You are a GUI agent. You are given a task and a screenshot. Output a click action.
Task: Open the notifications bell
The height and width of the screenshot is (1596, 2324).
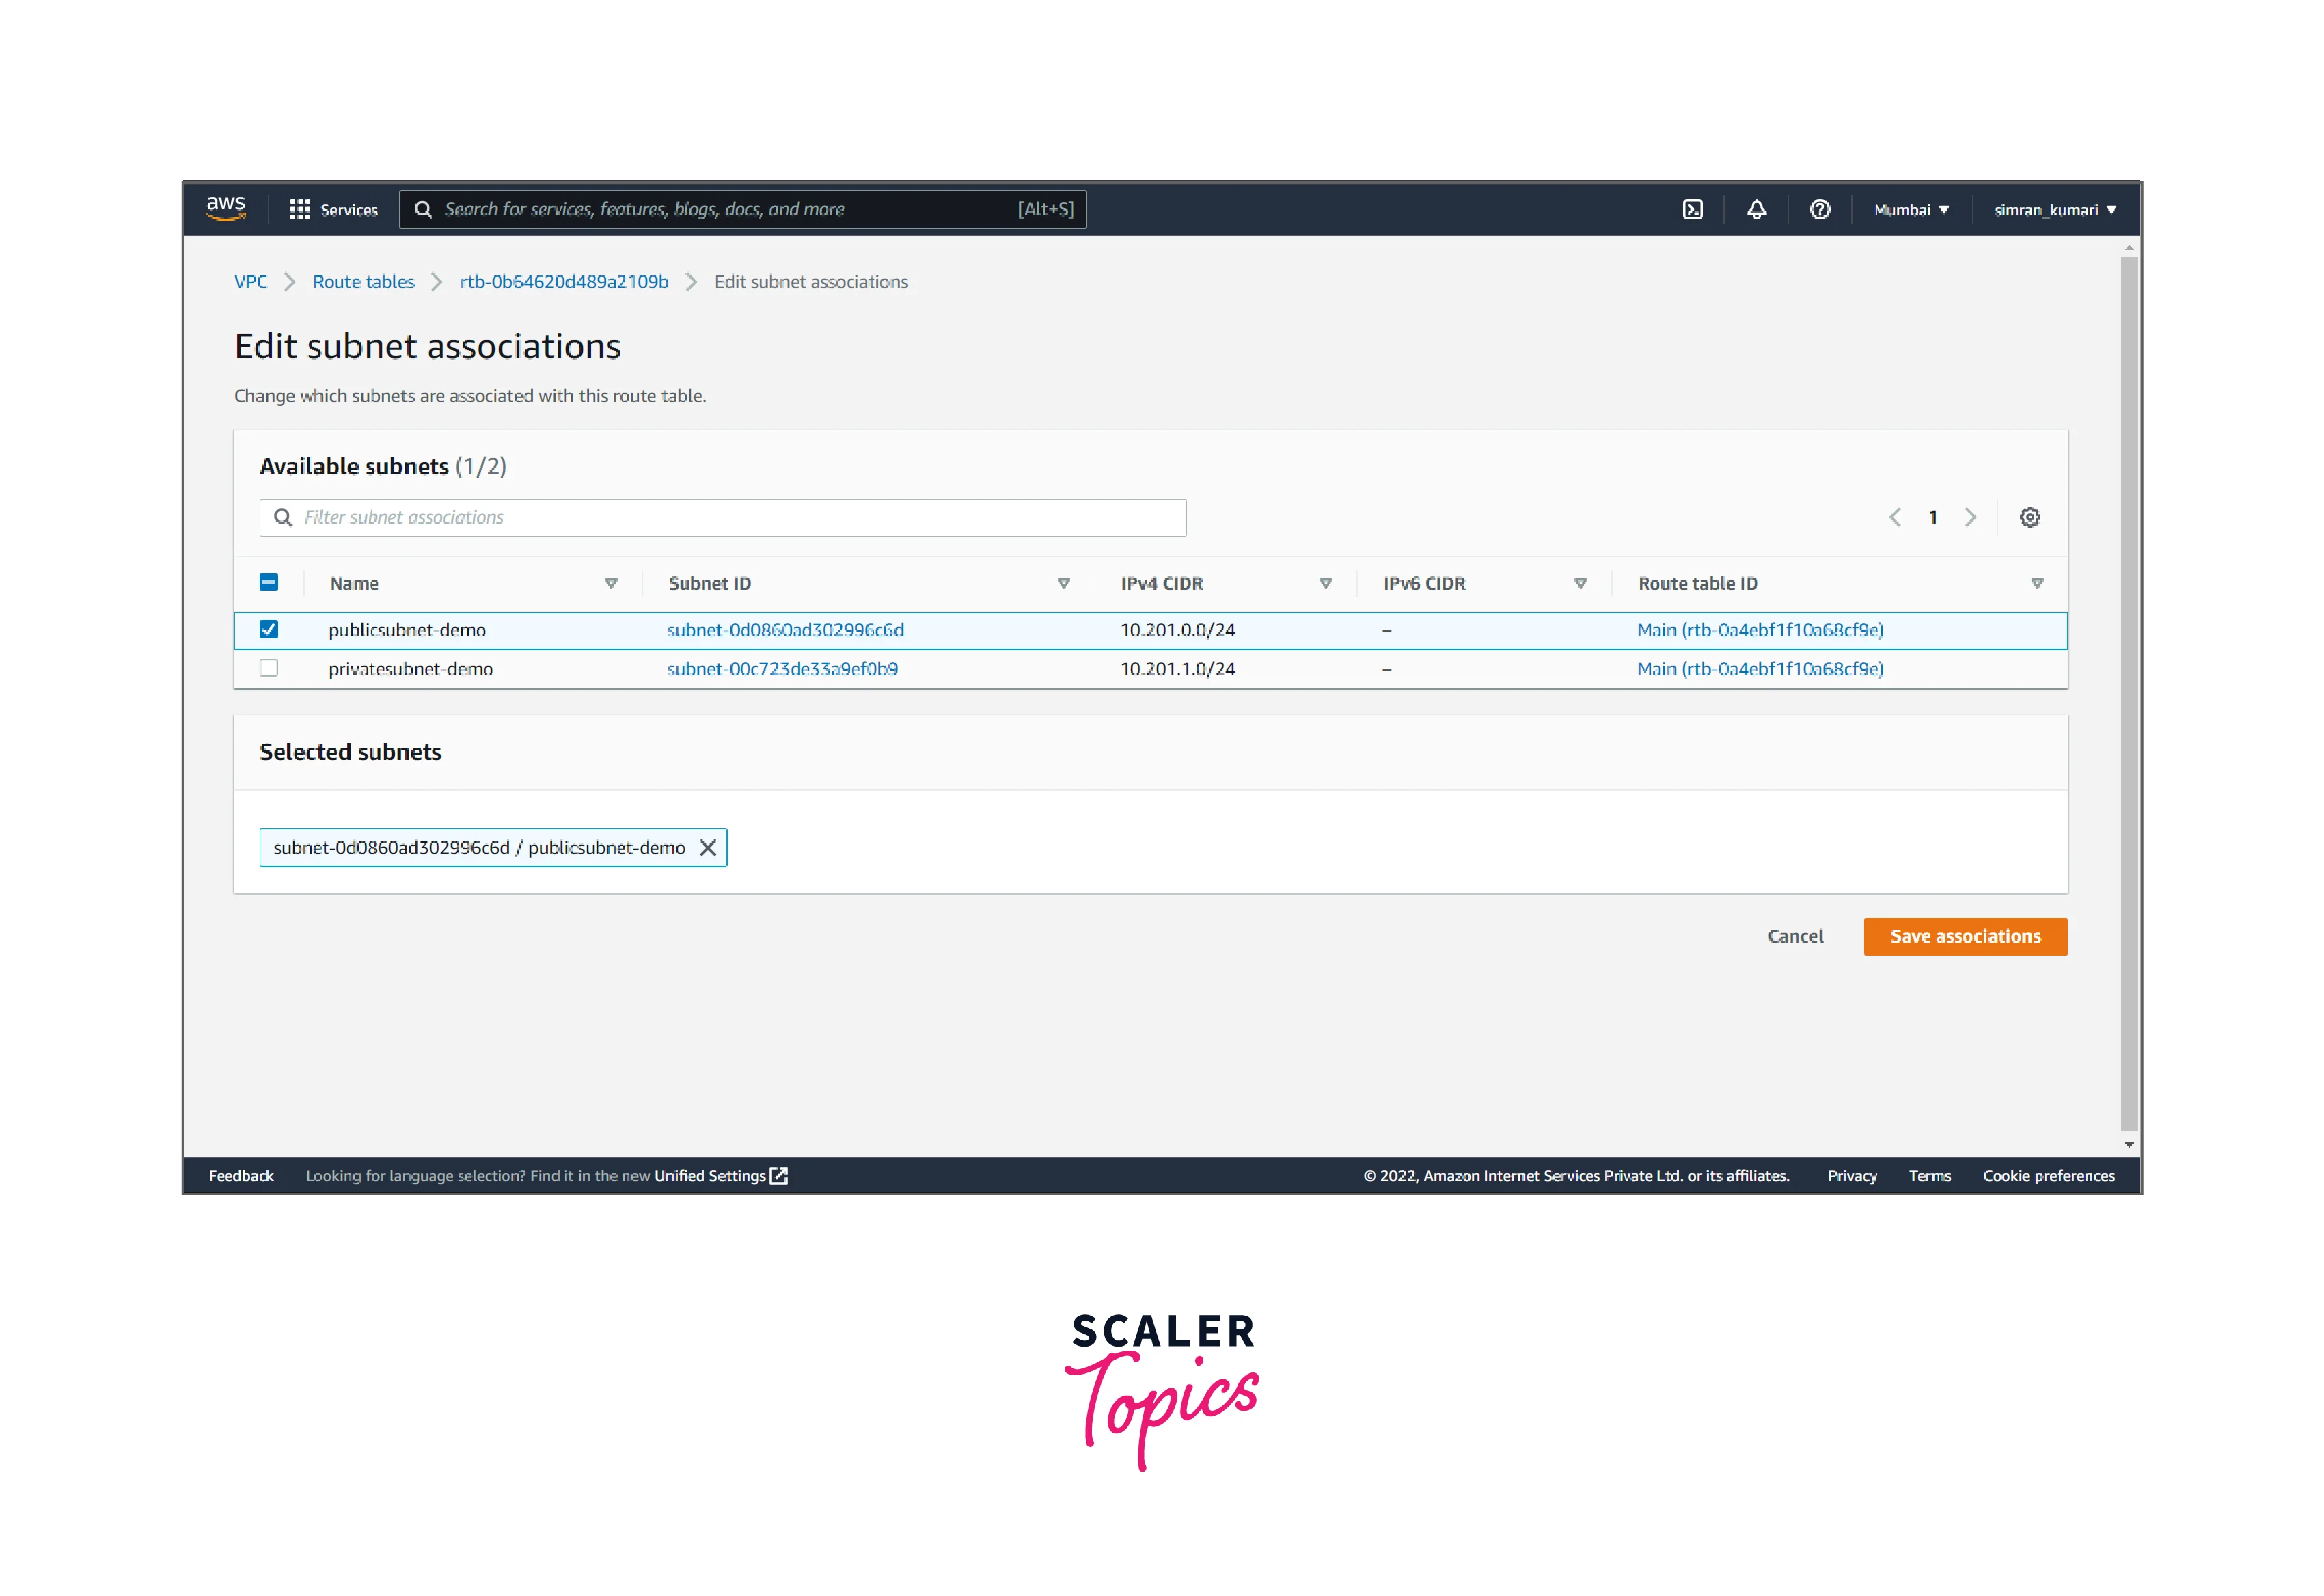click(x=1756, y=210)
